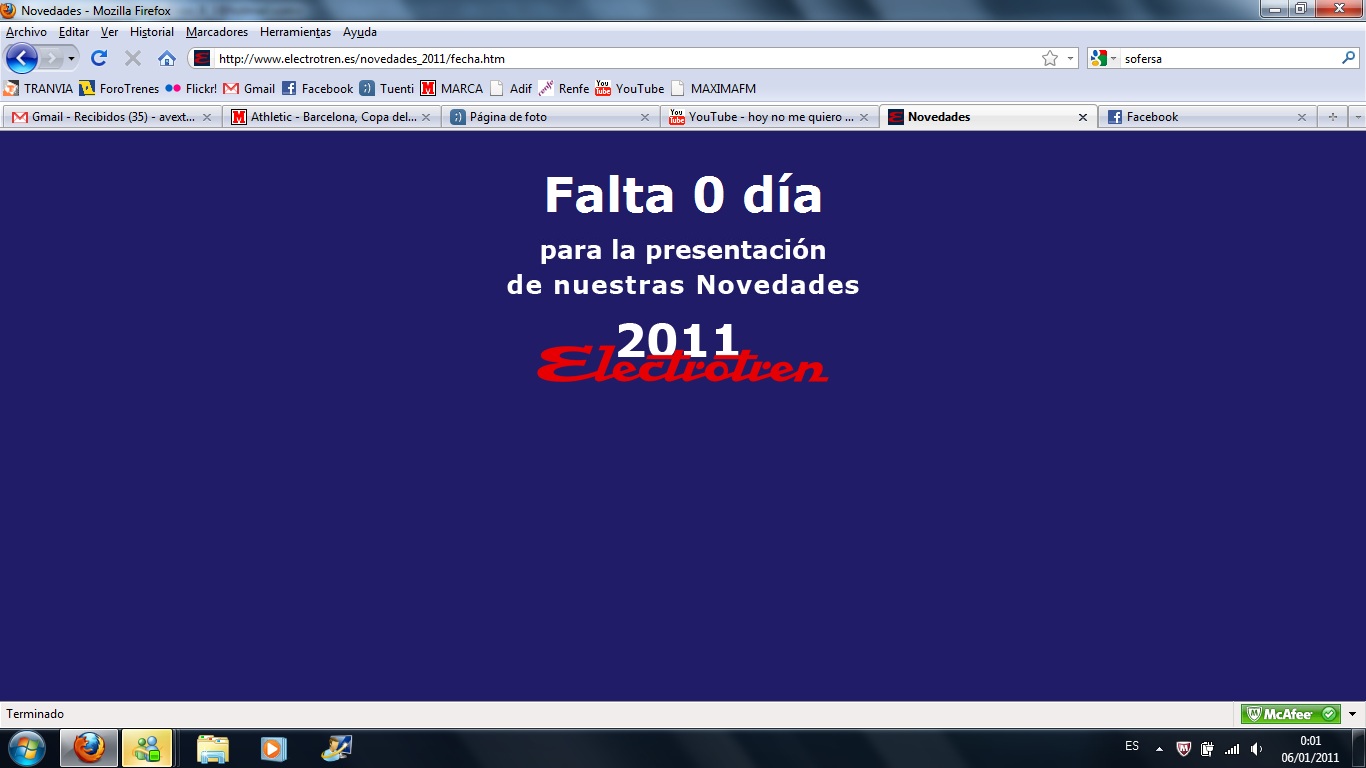
Task: Click the power plug tray icon
Action: pyautogui.click(x=1207, y=748)
